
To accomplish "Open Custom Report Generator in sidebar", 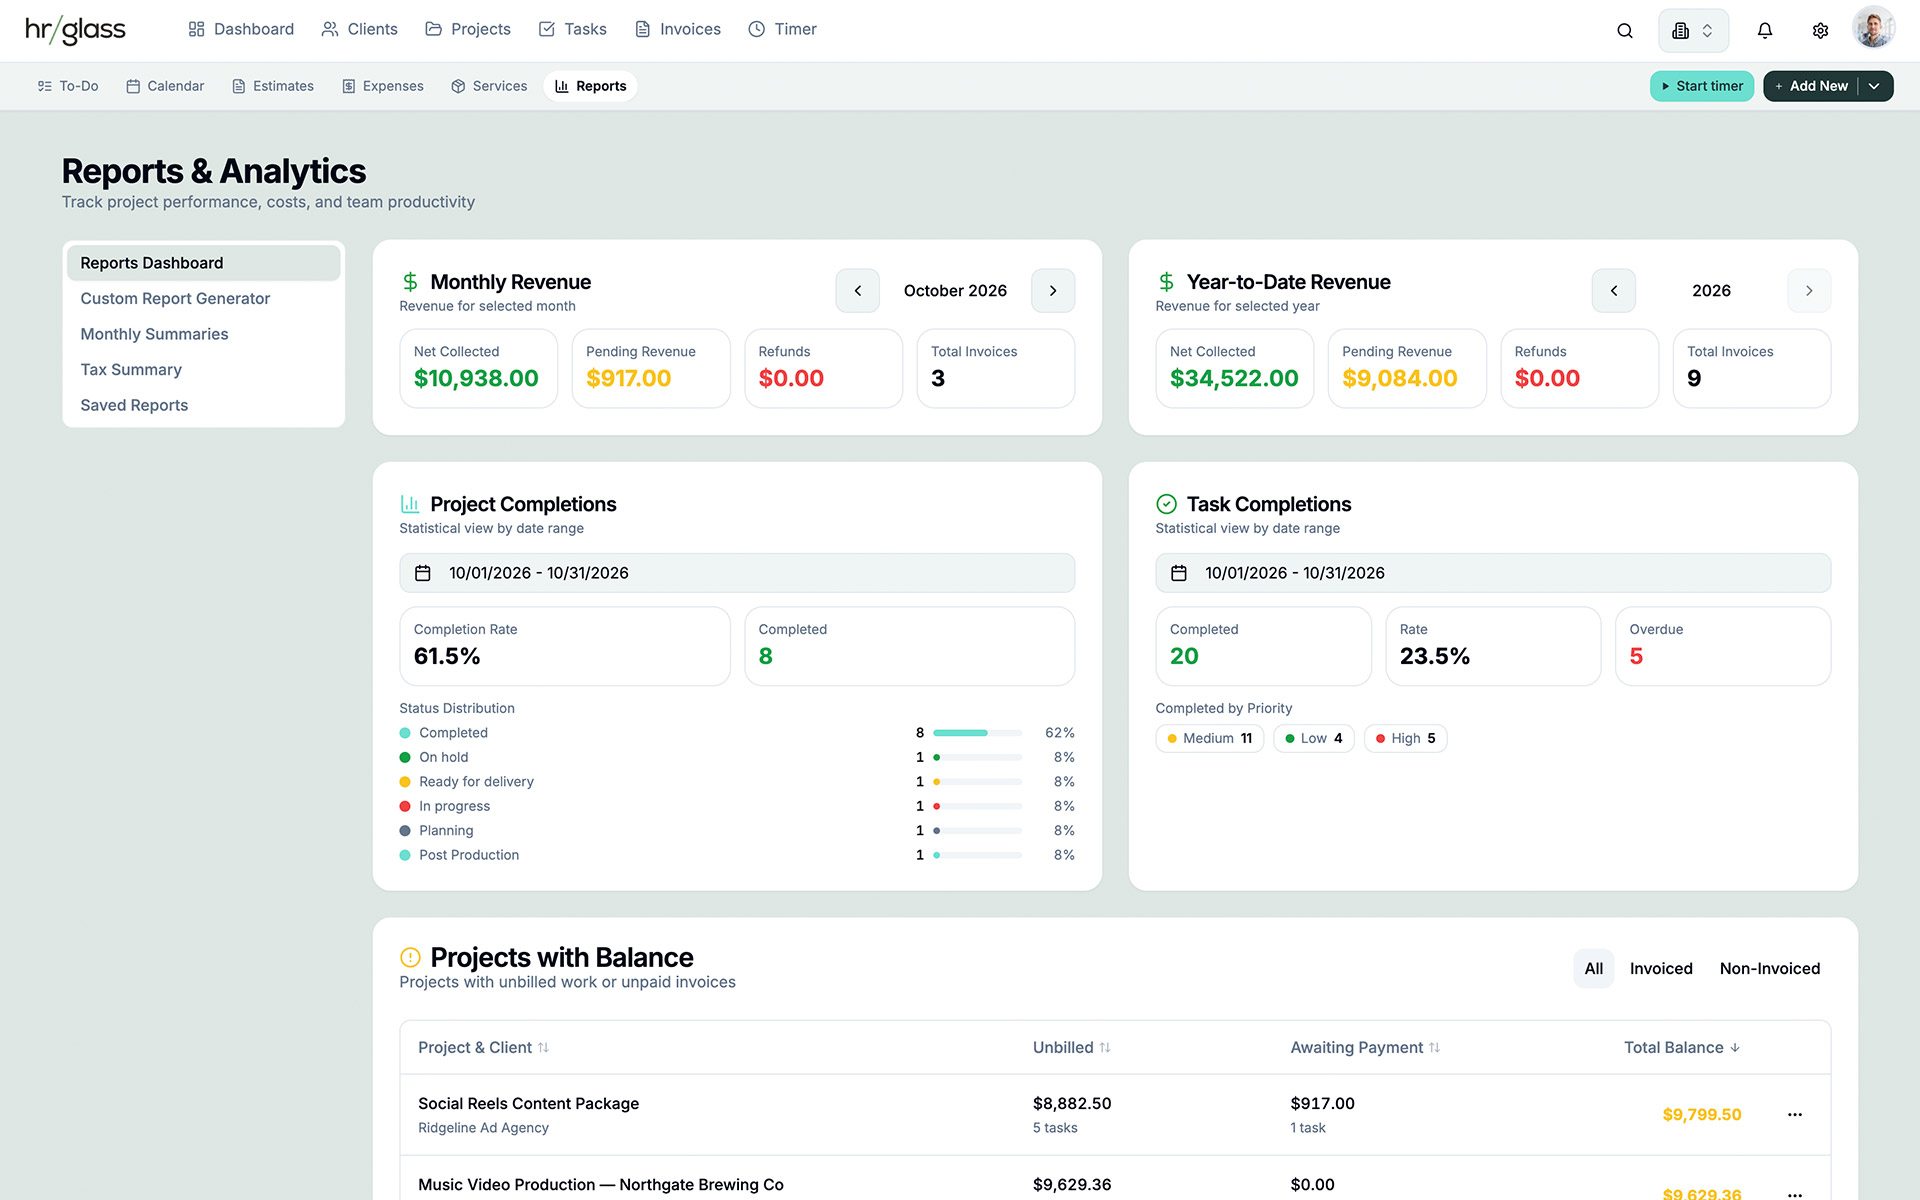I will coord(203,299).
